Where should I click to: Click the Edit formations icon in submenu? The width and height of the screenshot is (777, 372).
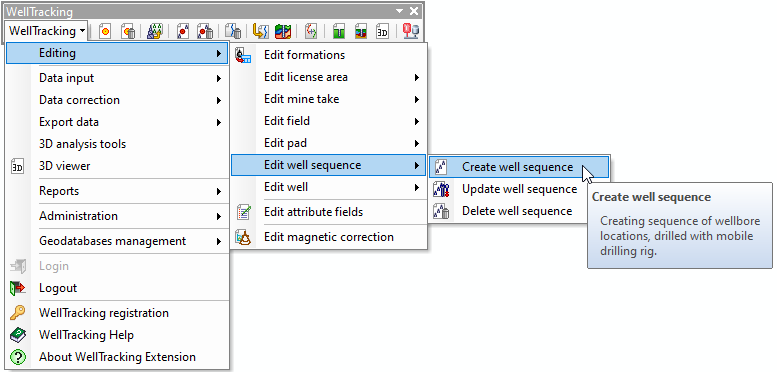pyautogui.click(x=243, y=55)
